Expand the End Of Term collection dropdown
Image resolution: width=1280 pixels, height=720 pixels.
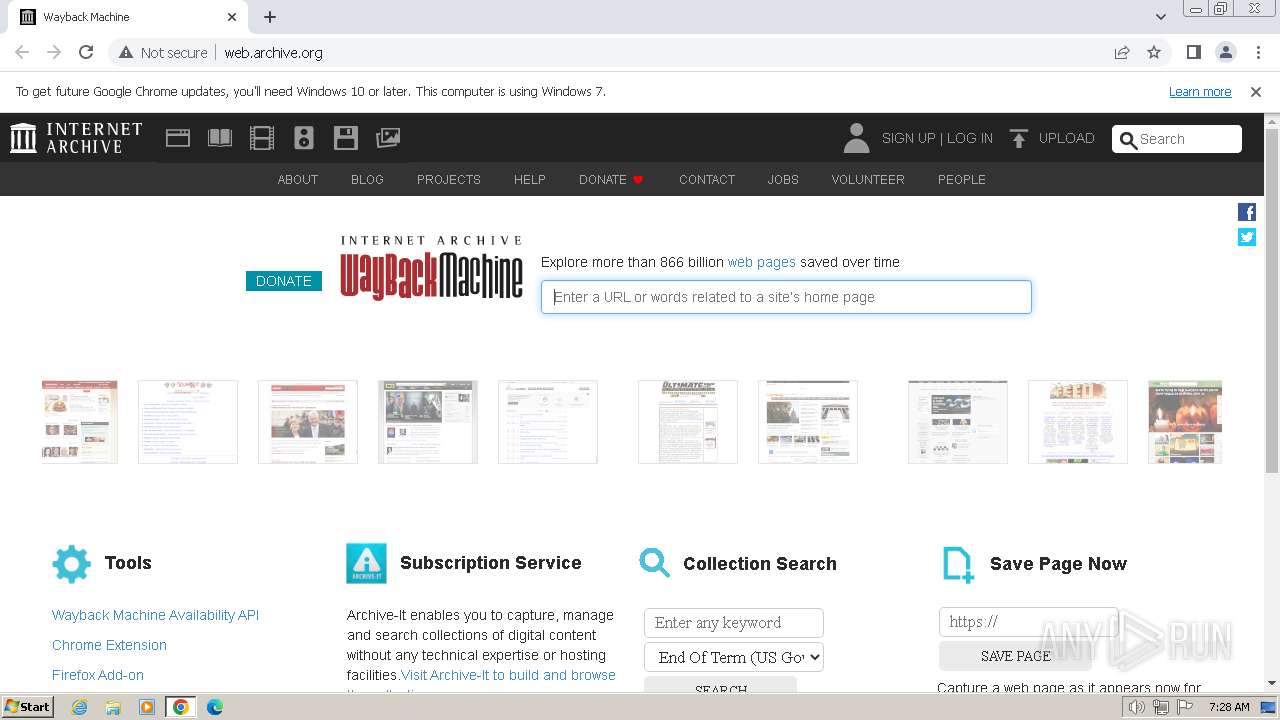(x=734, y=657)
